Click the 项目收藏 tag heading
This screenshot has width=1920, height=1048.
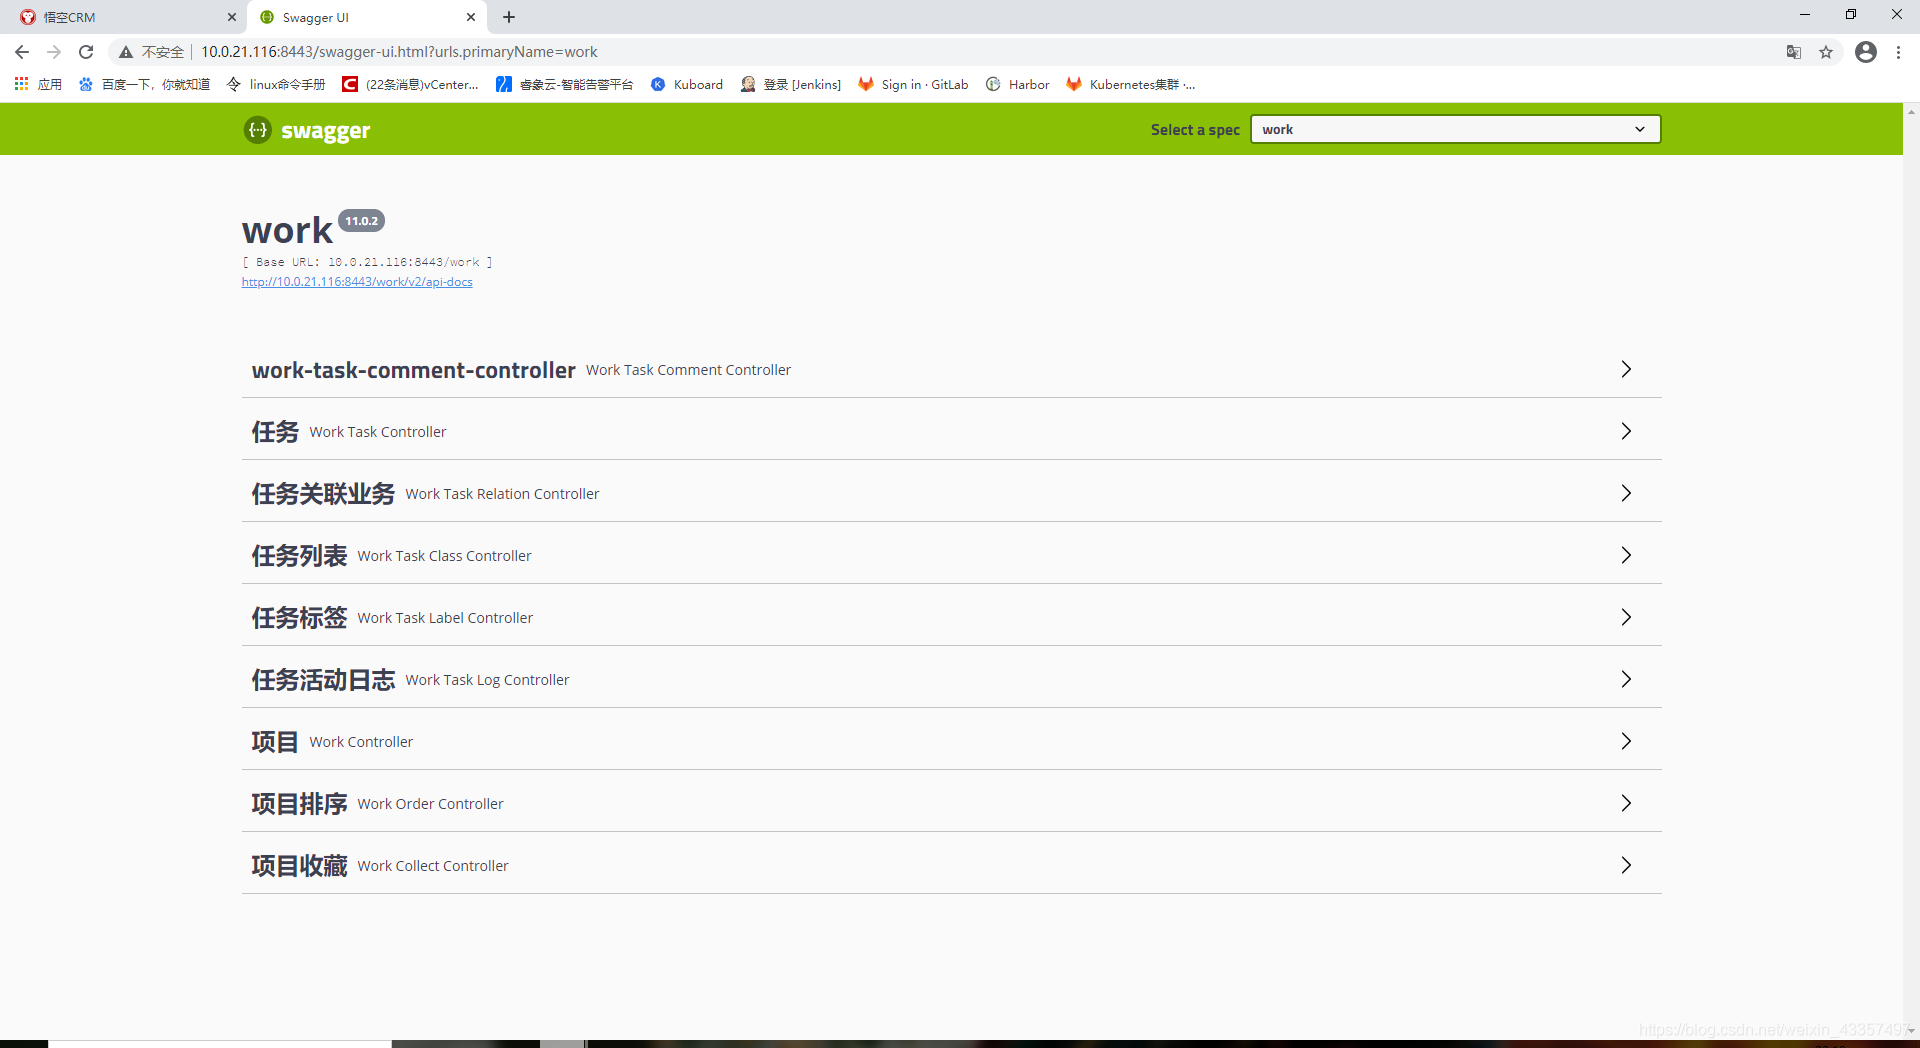point(299,866)
